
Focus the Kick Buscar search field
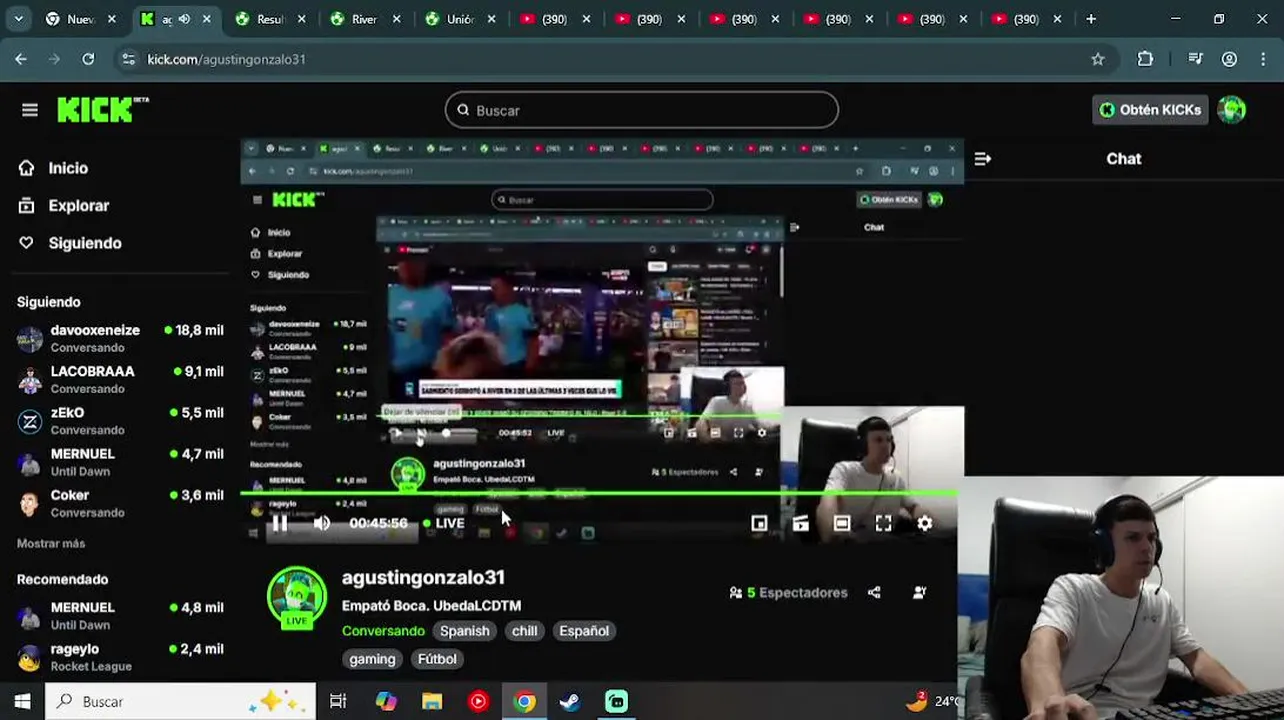point(642,110)
